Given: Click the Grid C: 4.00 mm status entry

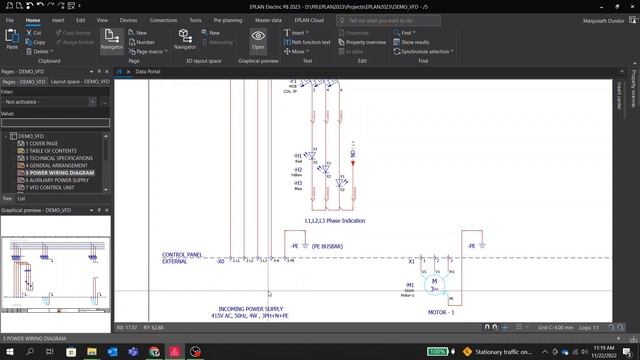Looking at the screenshot, I should [x=555, y=327].
